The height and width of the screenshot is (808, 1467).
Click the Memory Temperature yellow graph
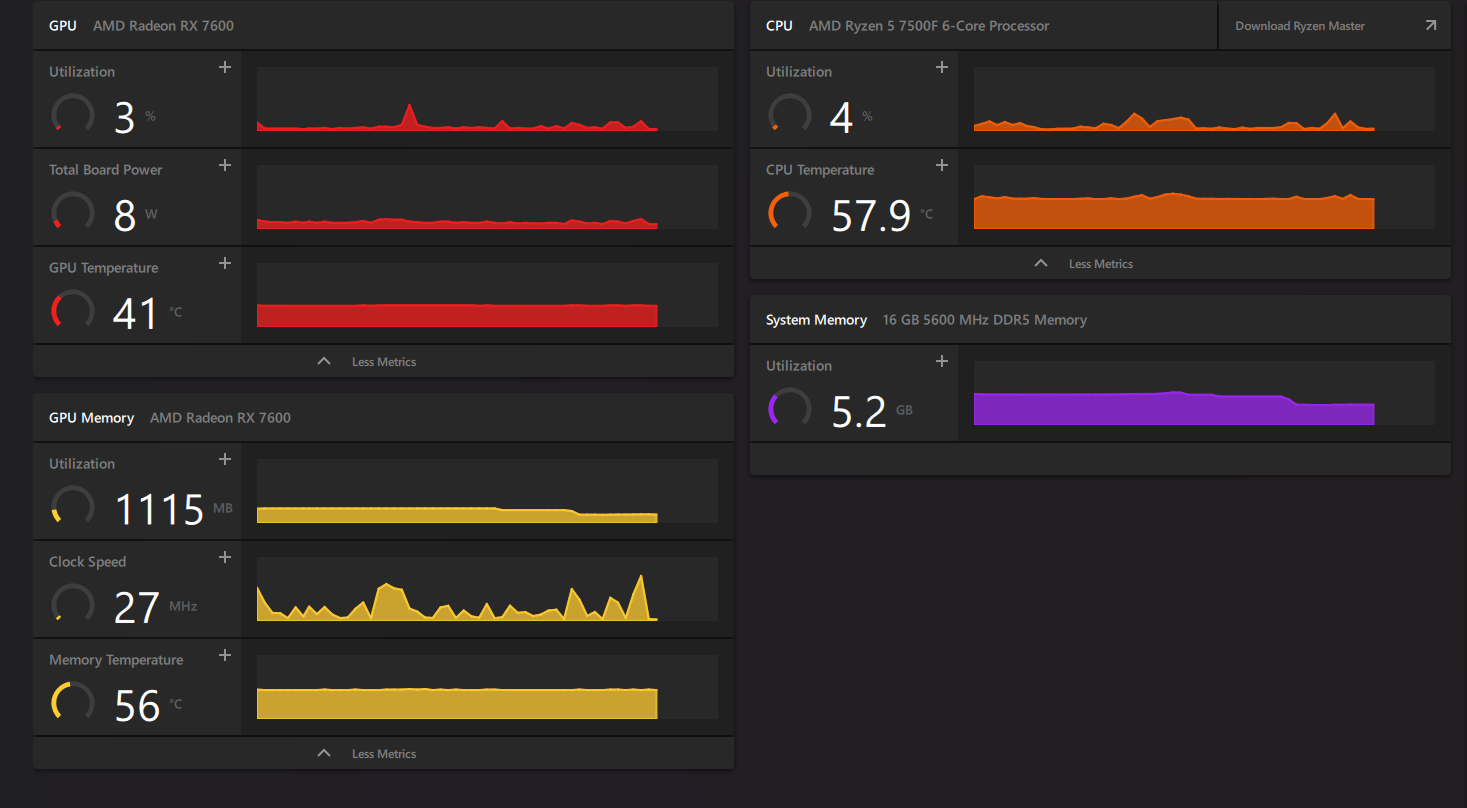tap(487, 687)
